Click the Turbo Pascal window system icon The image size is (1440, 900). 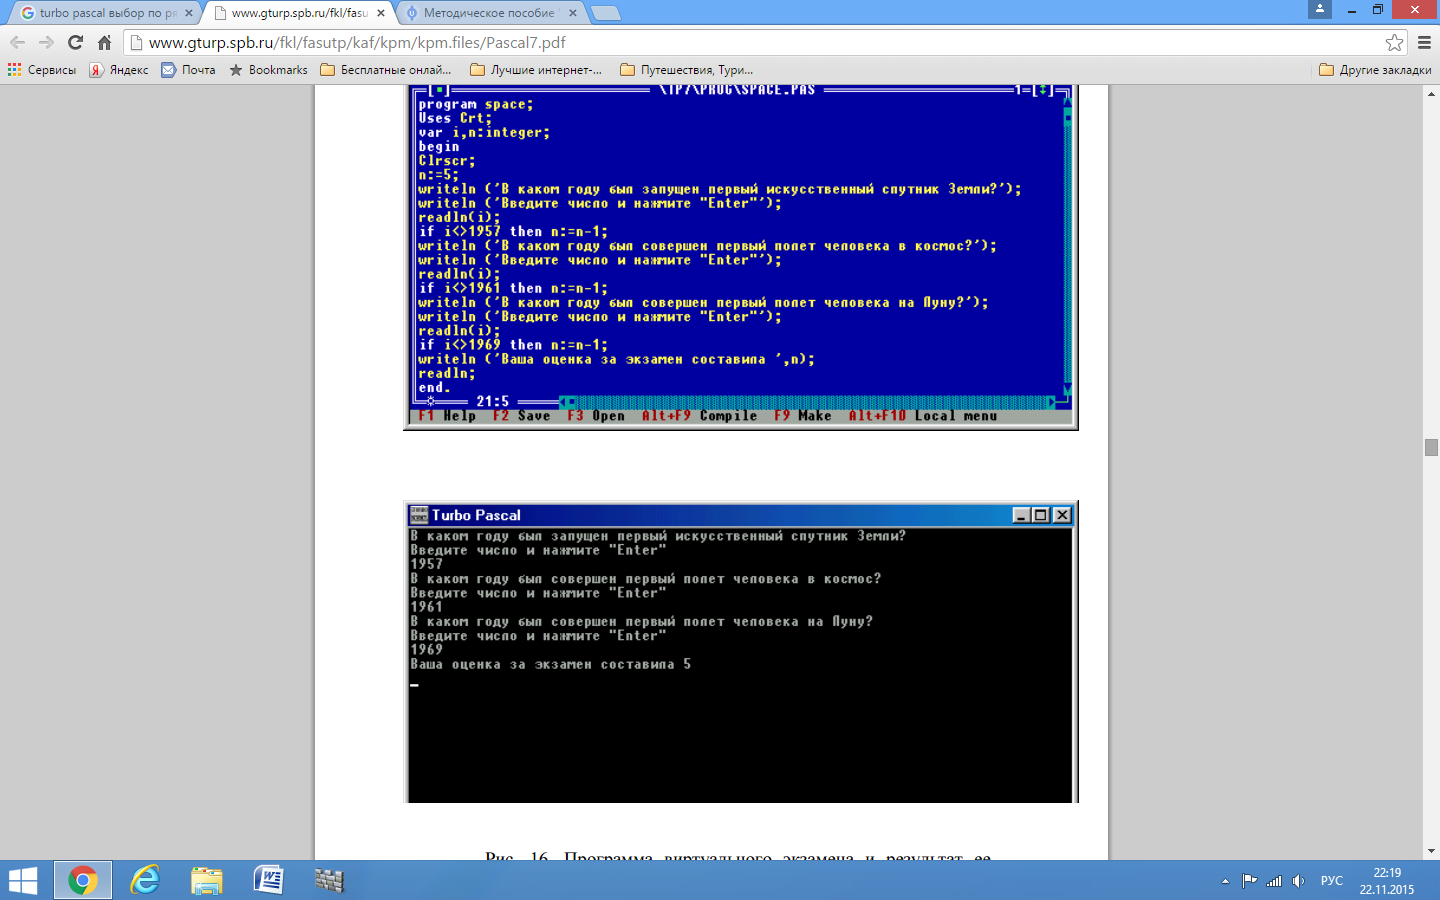click(x=419, y=515)
